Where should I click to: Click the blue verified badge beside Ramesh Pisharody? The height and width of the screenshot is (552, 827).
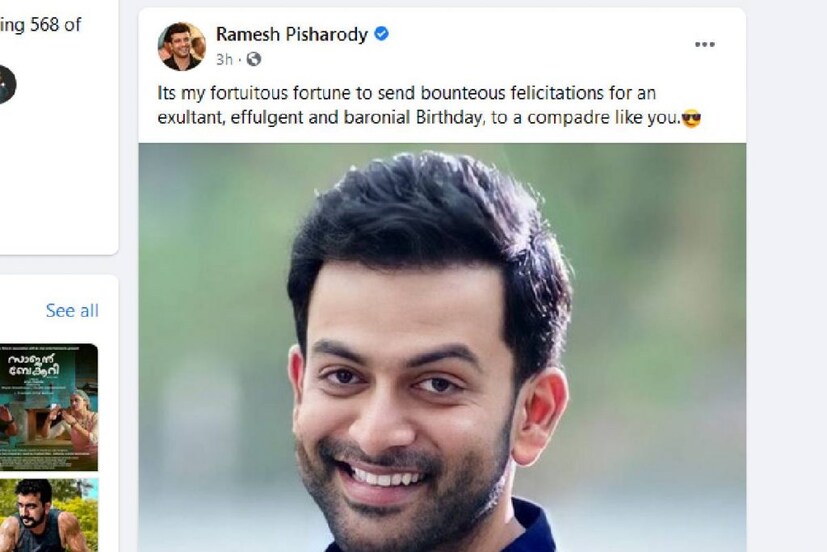click(x=381, y=34)
